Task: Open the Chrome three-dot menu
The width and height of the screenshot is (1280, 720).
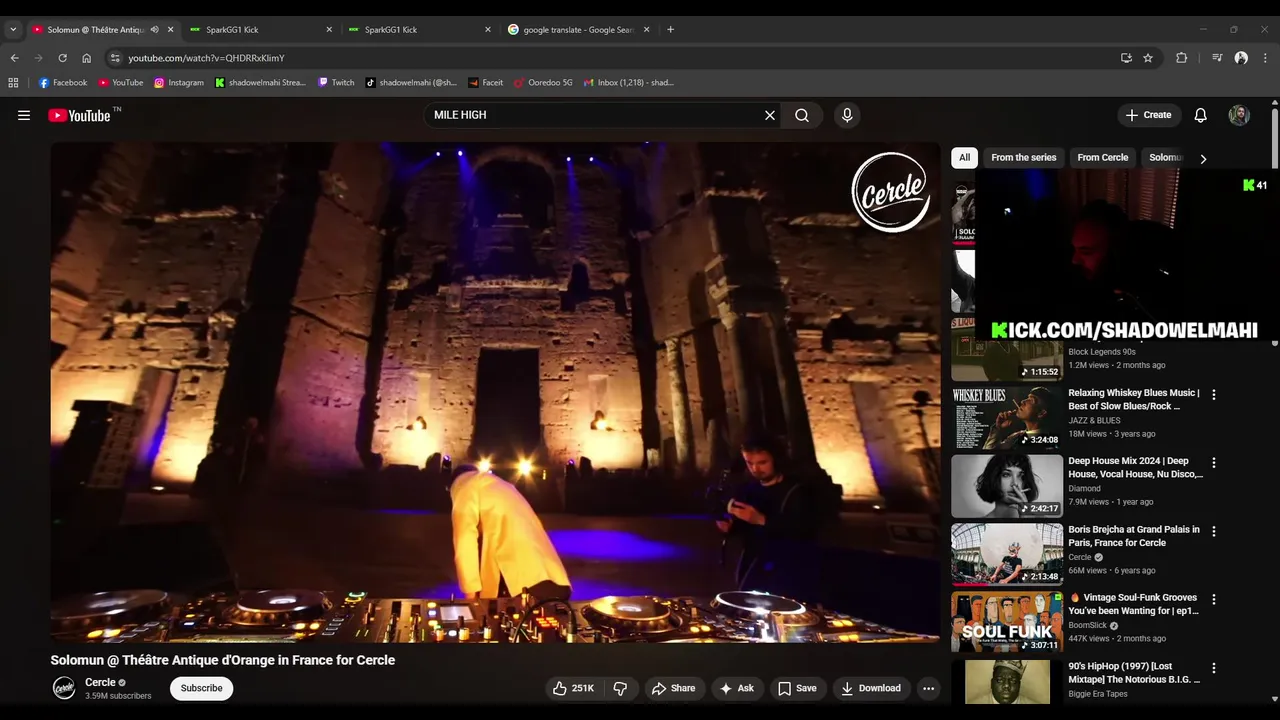Action: 1264,58
